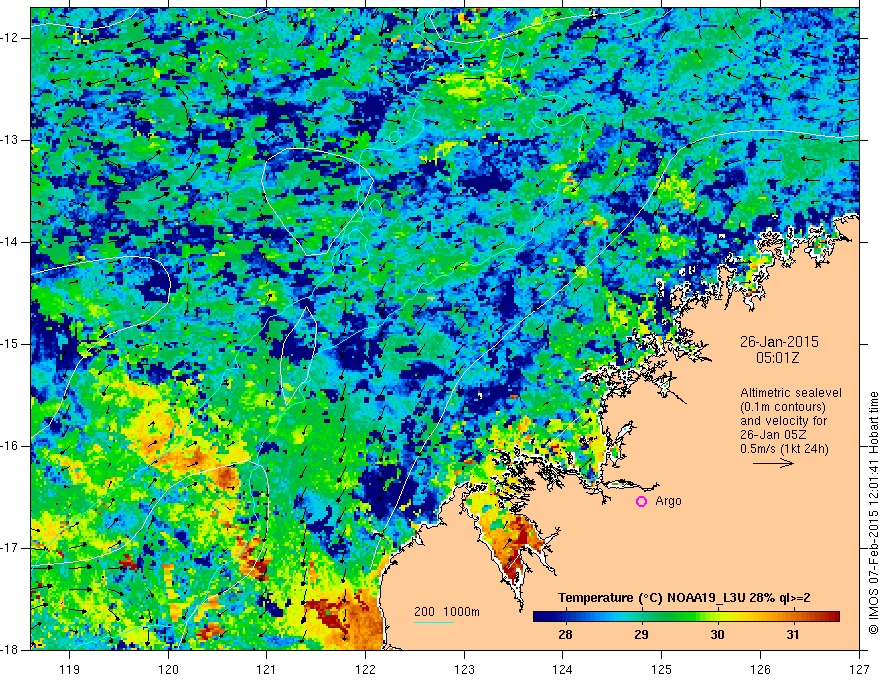Click the '200 1000m' bathymetry legend label
880x680 pixels.
447,612
